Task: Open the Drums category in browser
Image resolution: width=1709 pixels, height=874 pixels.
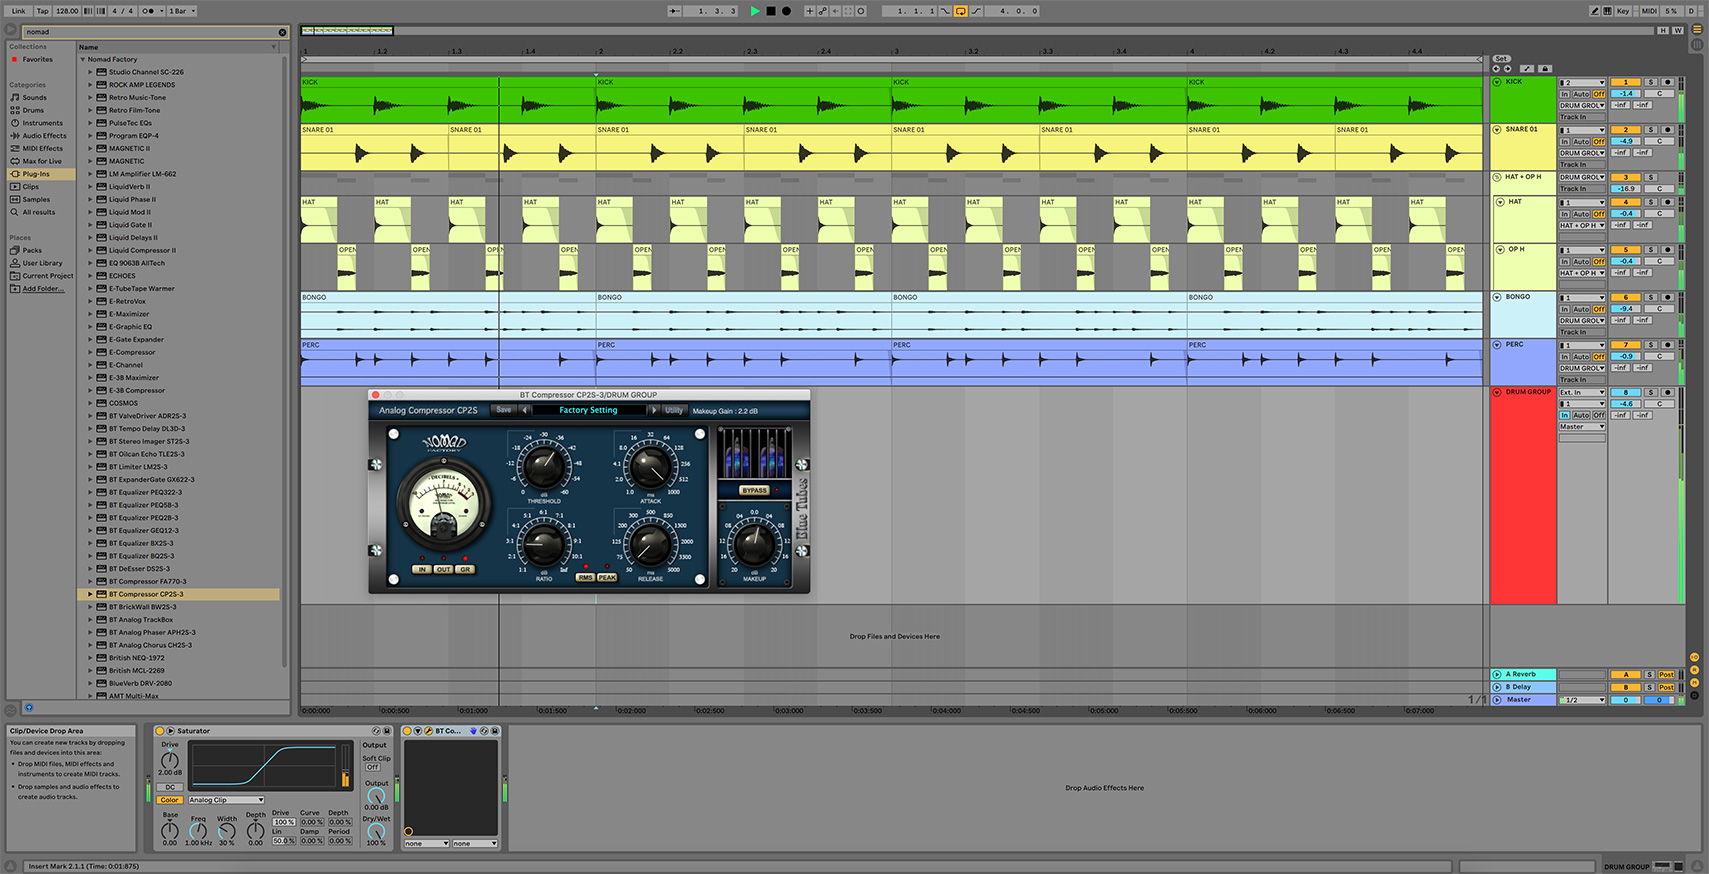Action: [x=33, y=110]
